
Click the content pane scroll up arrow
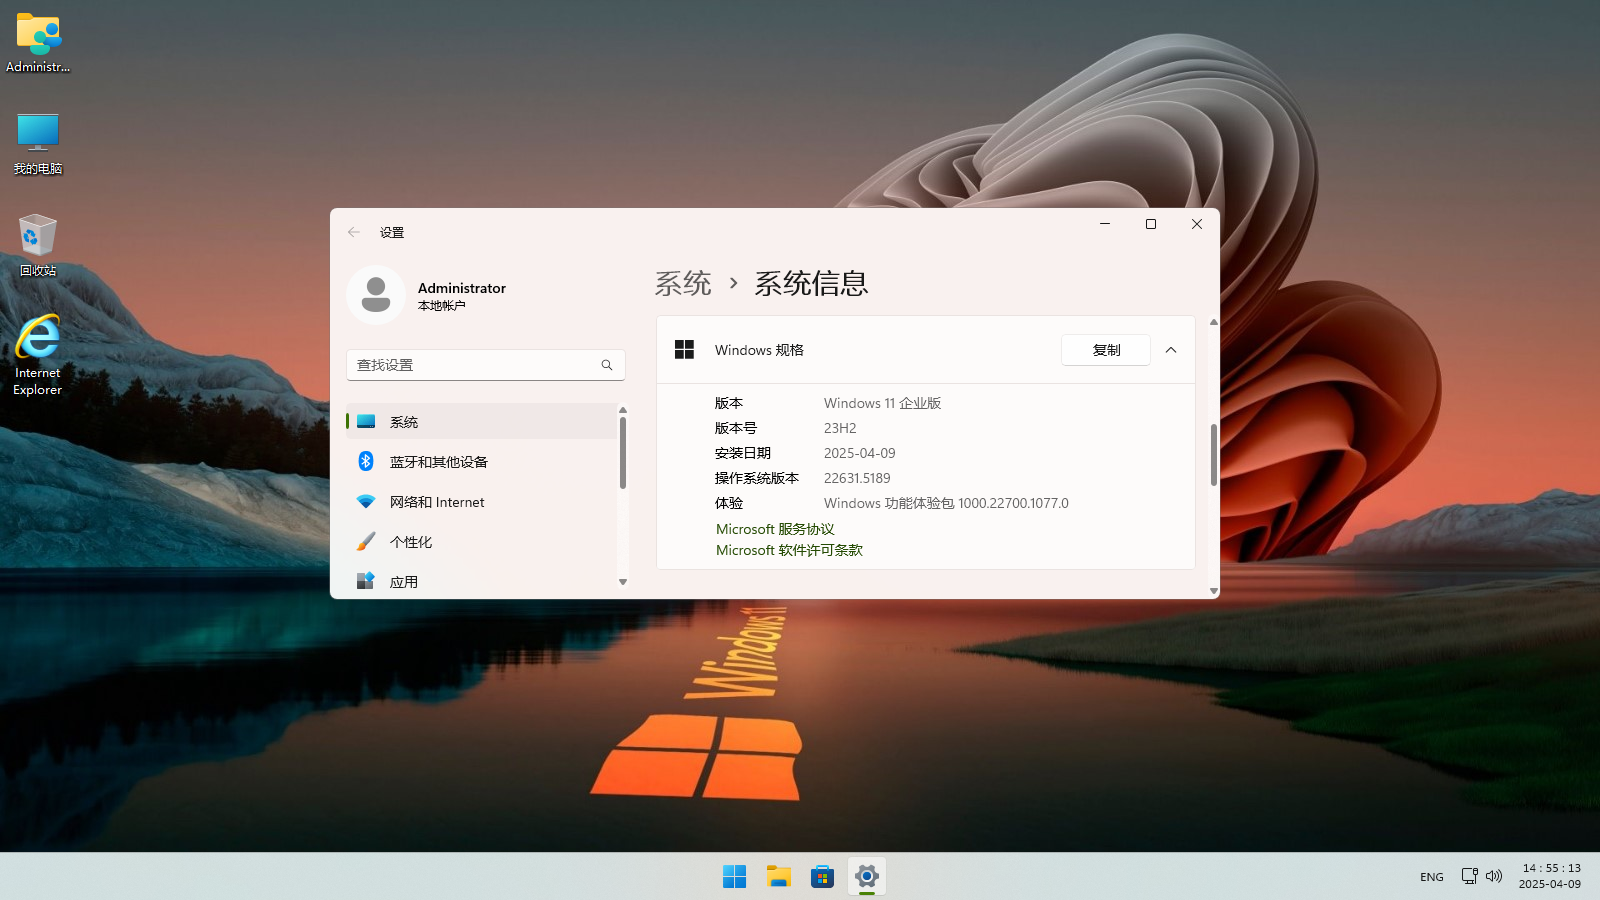coord(1214,322)
